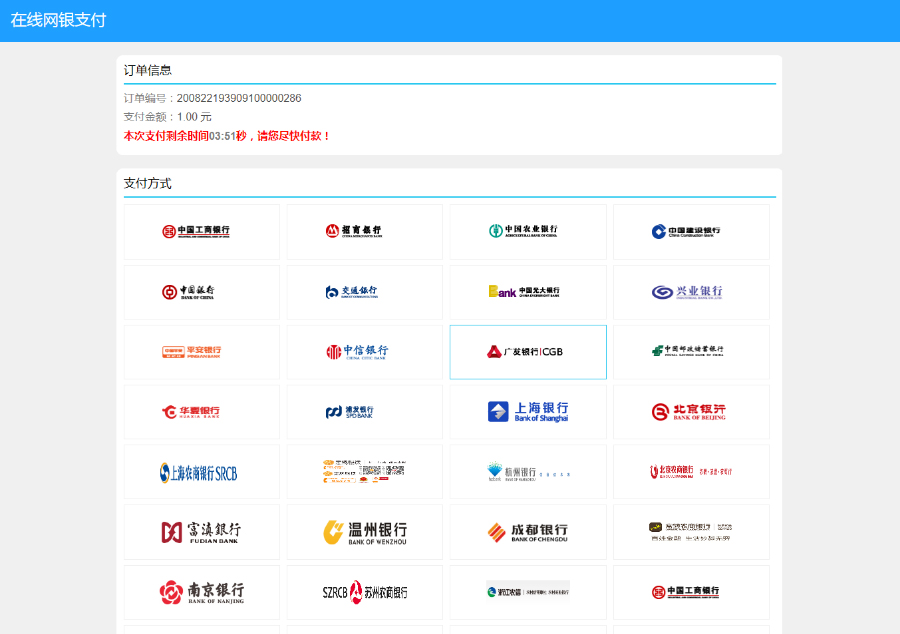Click the 在线网银支付 page title

click(x=58, y=20)
